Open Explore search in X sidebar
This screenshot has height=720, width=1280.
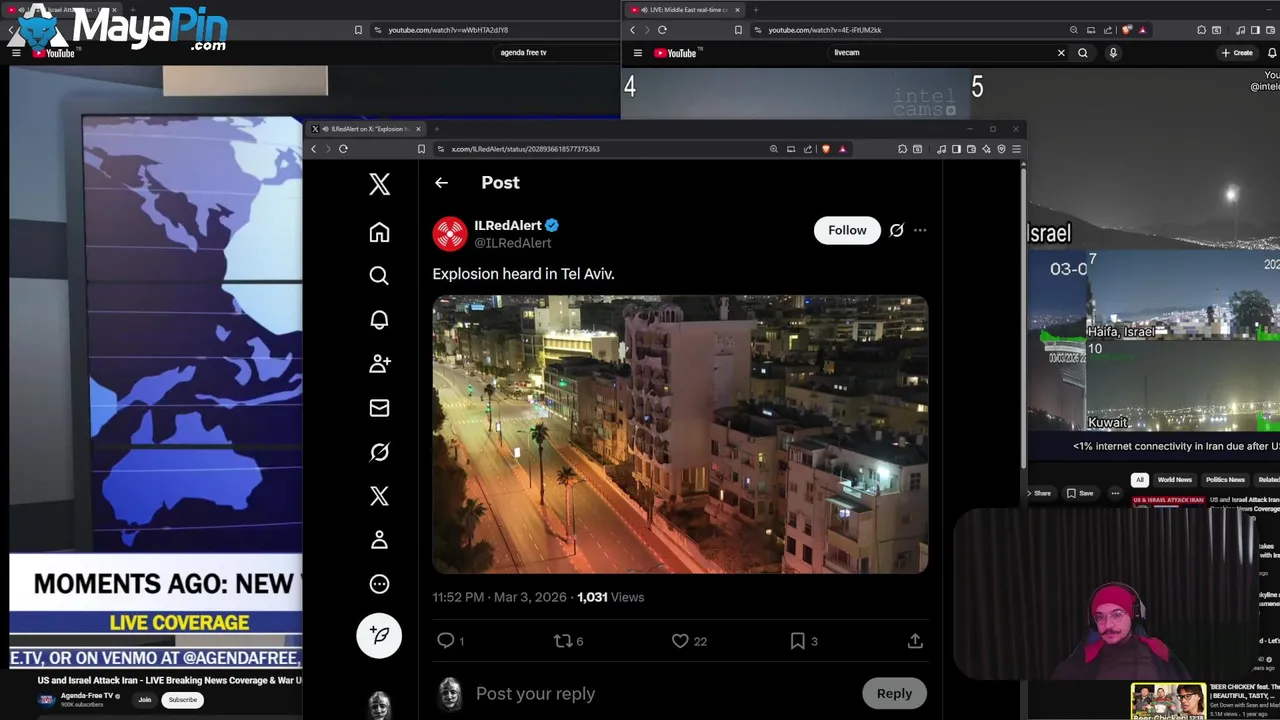click(x=379, y=276)
